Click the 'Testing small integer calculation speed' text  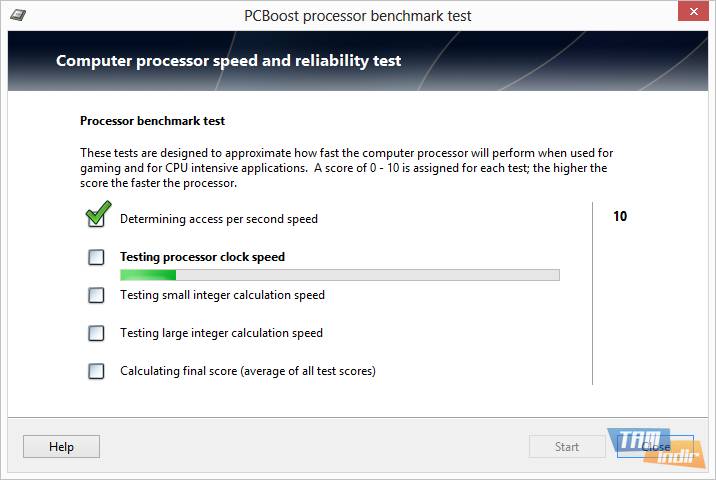coord(222,295)
